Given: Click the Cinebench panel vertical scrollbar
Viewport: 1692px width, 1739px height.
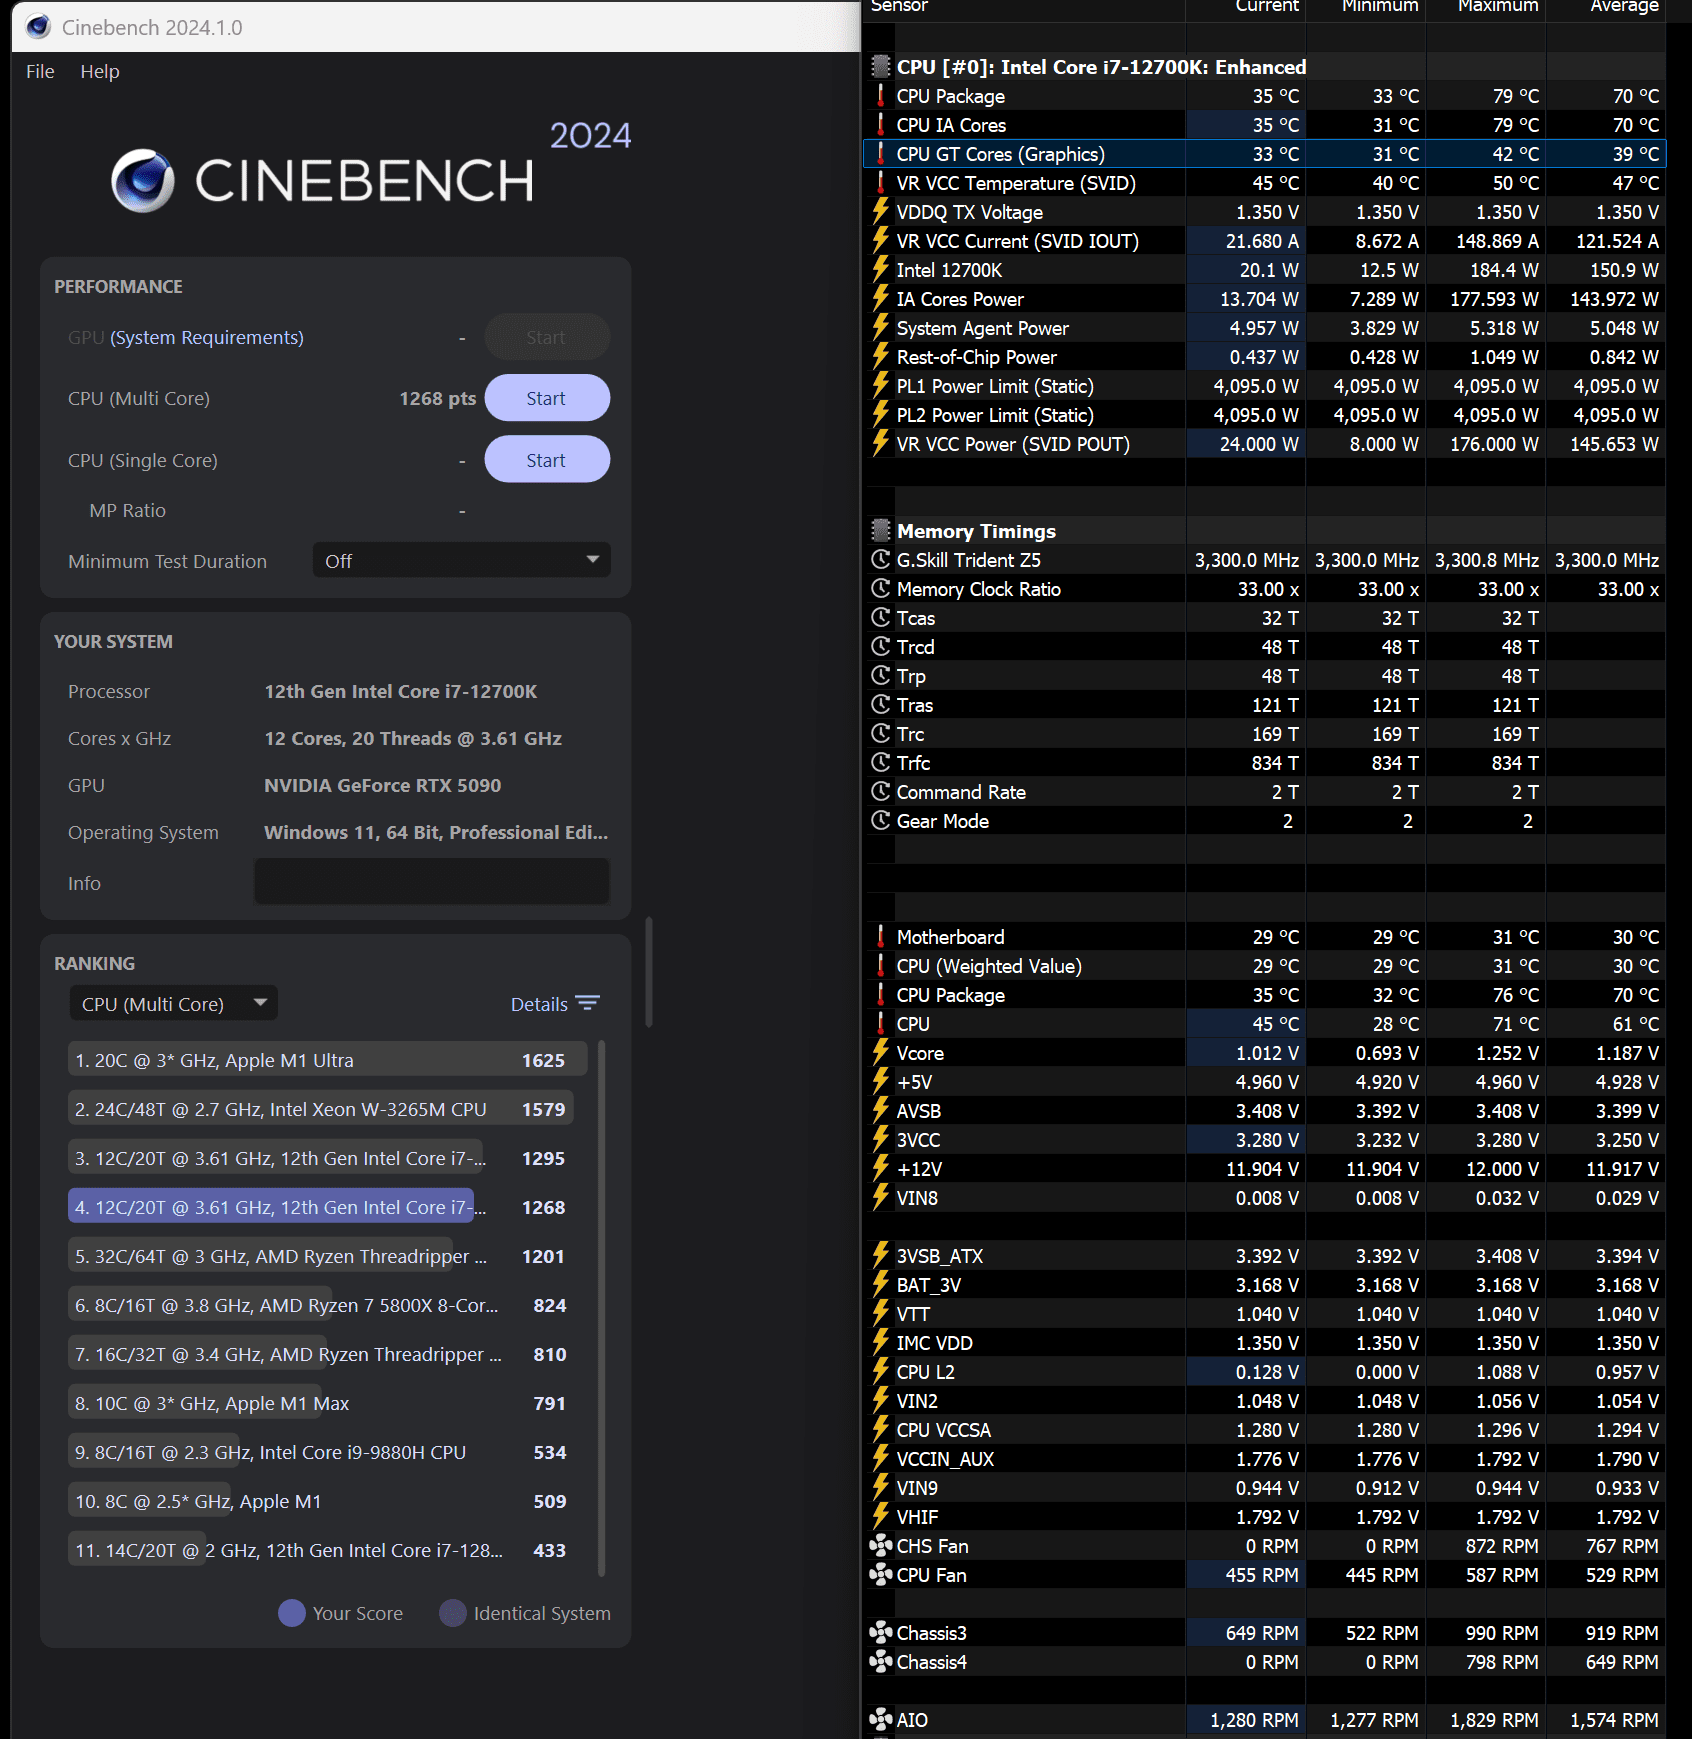Looking at the screenshot, I should (649, 972).
